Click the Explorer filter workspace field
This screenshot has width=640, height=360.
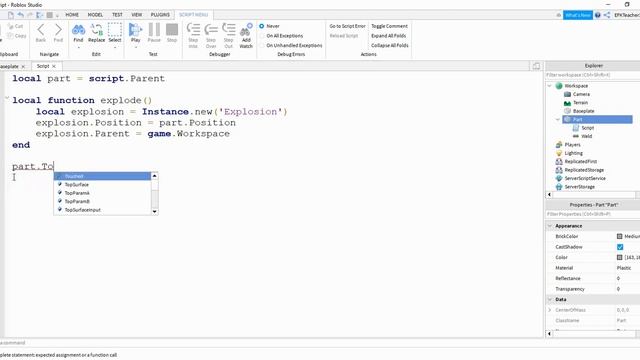593,75
